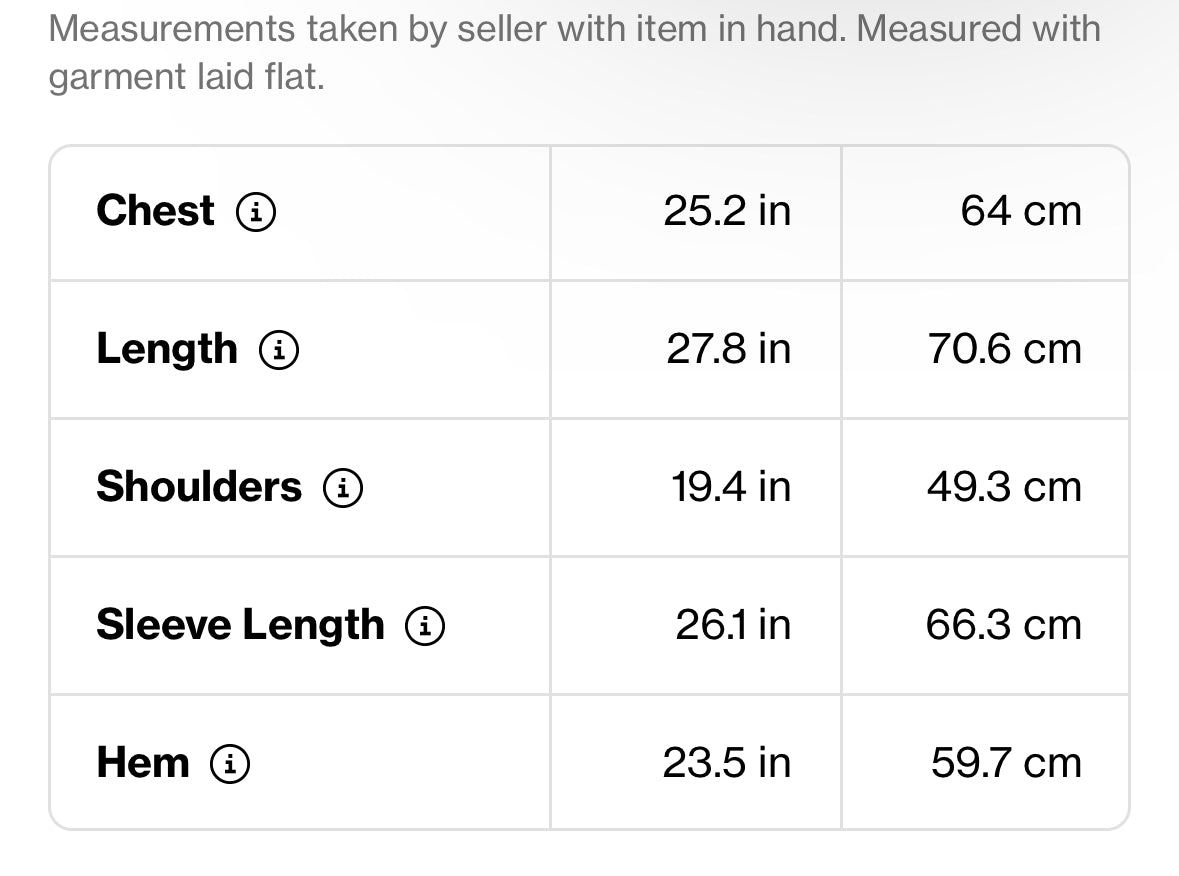The height and width of the screenshot is (876, 1179).
Task: Open the Chest info icon
Action: pos(256,212)
